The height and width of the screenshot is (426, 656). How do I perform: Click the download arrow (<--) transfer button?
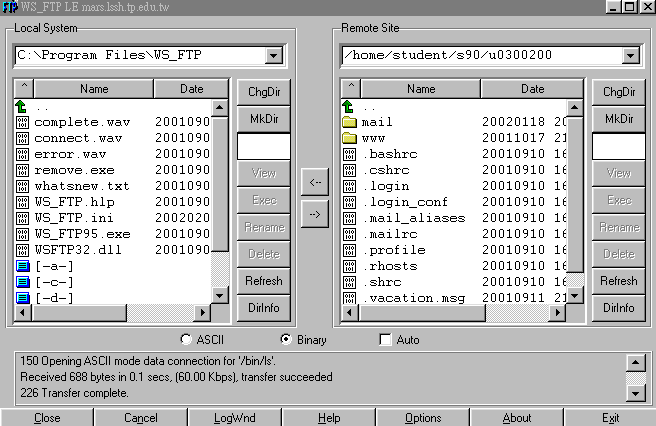point(315,182)
